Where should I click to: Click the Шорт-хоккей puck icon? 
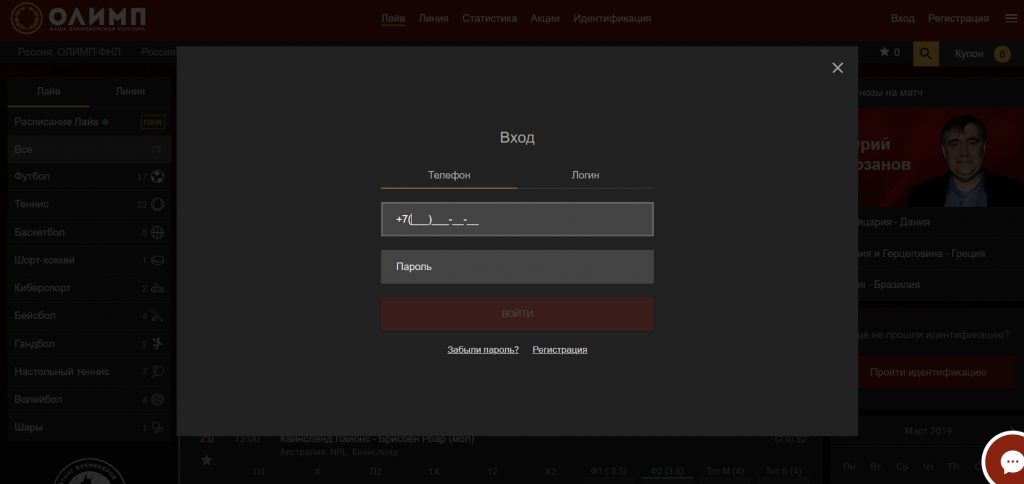157,260
